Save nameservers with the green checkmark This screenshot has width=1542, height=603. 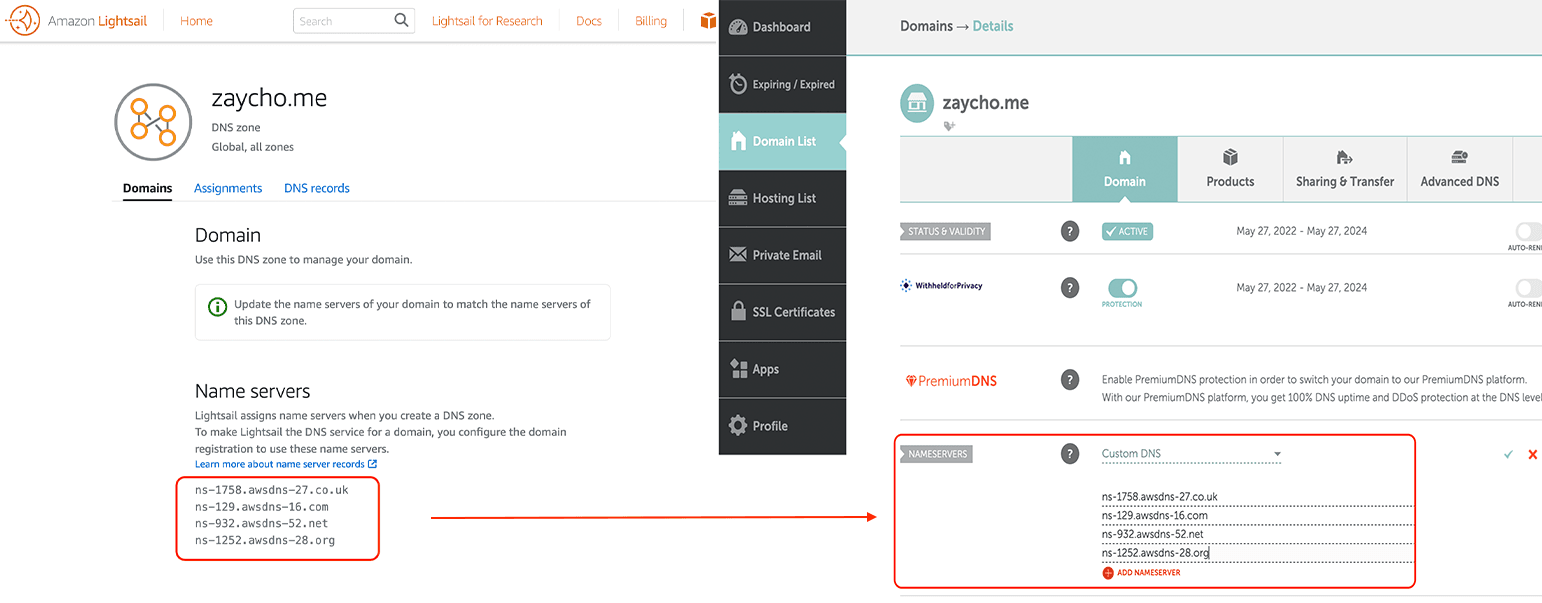point(1508,454)
